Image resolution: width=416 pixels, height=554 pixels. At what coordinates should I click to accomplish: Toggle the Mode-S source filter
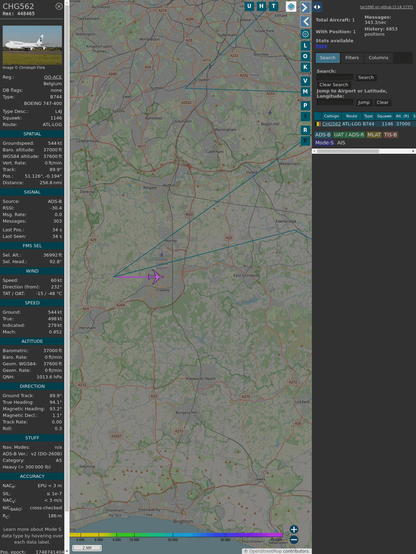(x=324, y=143)
